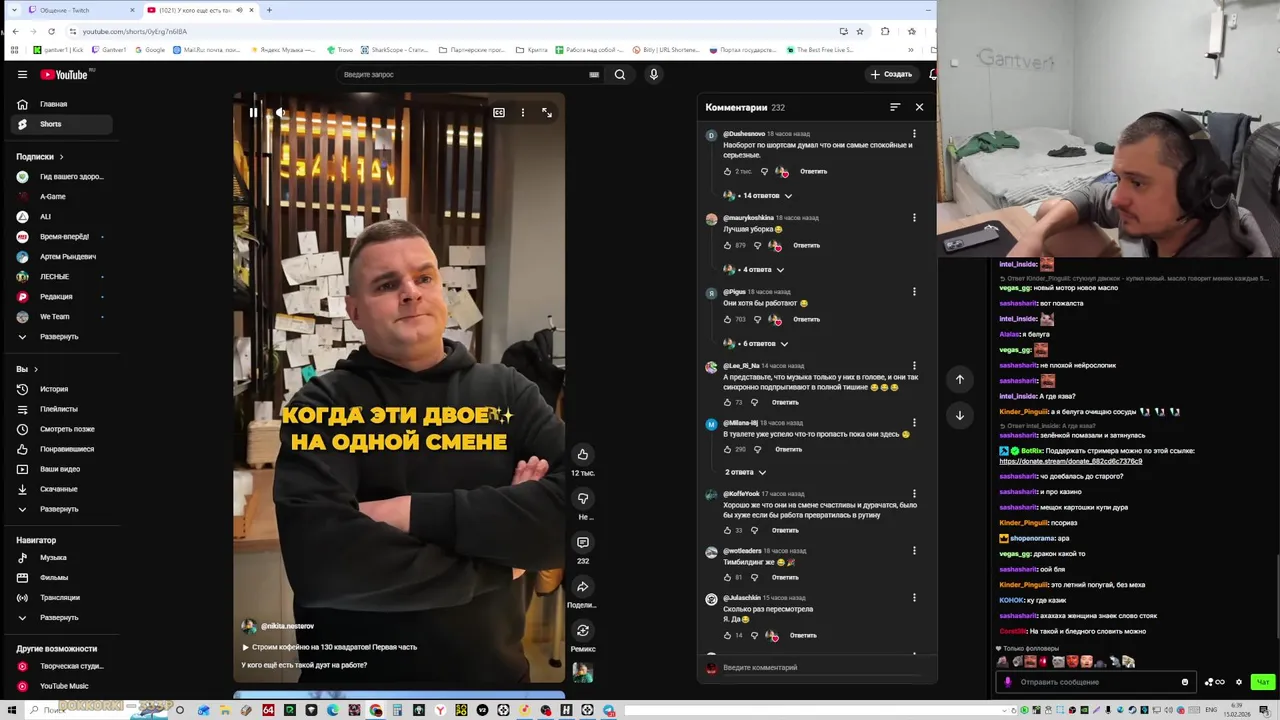The height and width of the screenshot is (720, 1280).
Task: Mute the Short with the speaker icon
Action: click(x=281, y=112)
